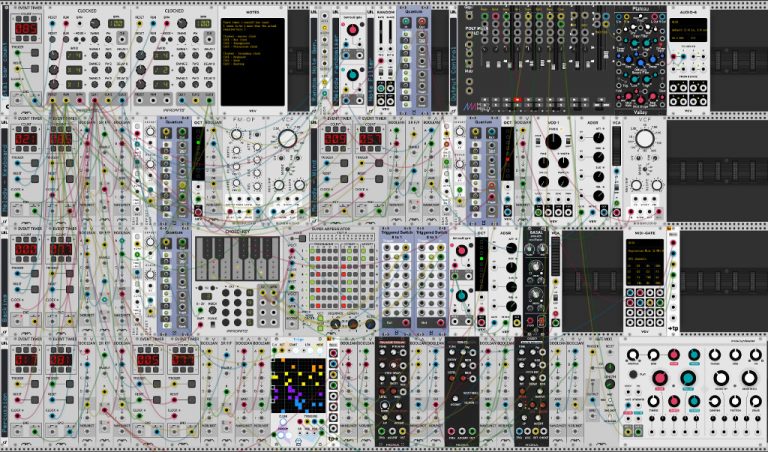The image size is (768, 452).
Task: Click the Trigs colored sequencer grid
Action: click(x=298, y=385)
